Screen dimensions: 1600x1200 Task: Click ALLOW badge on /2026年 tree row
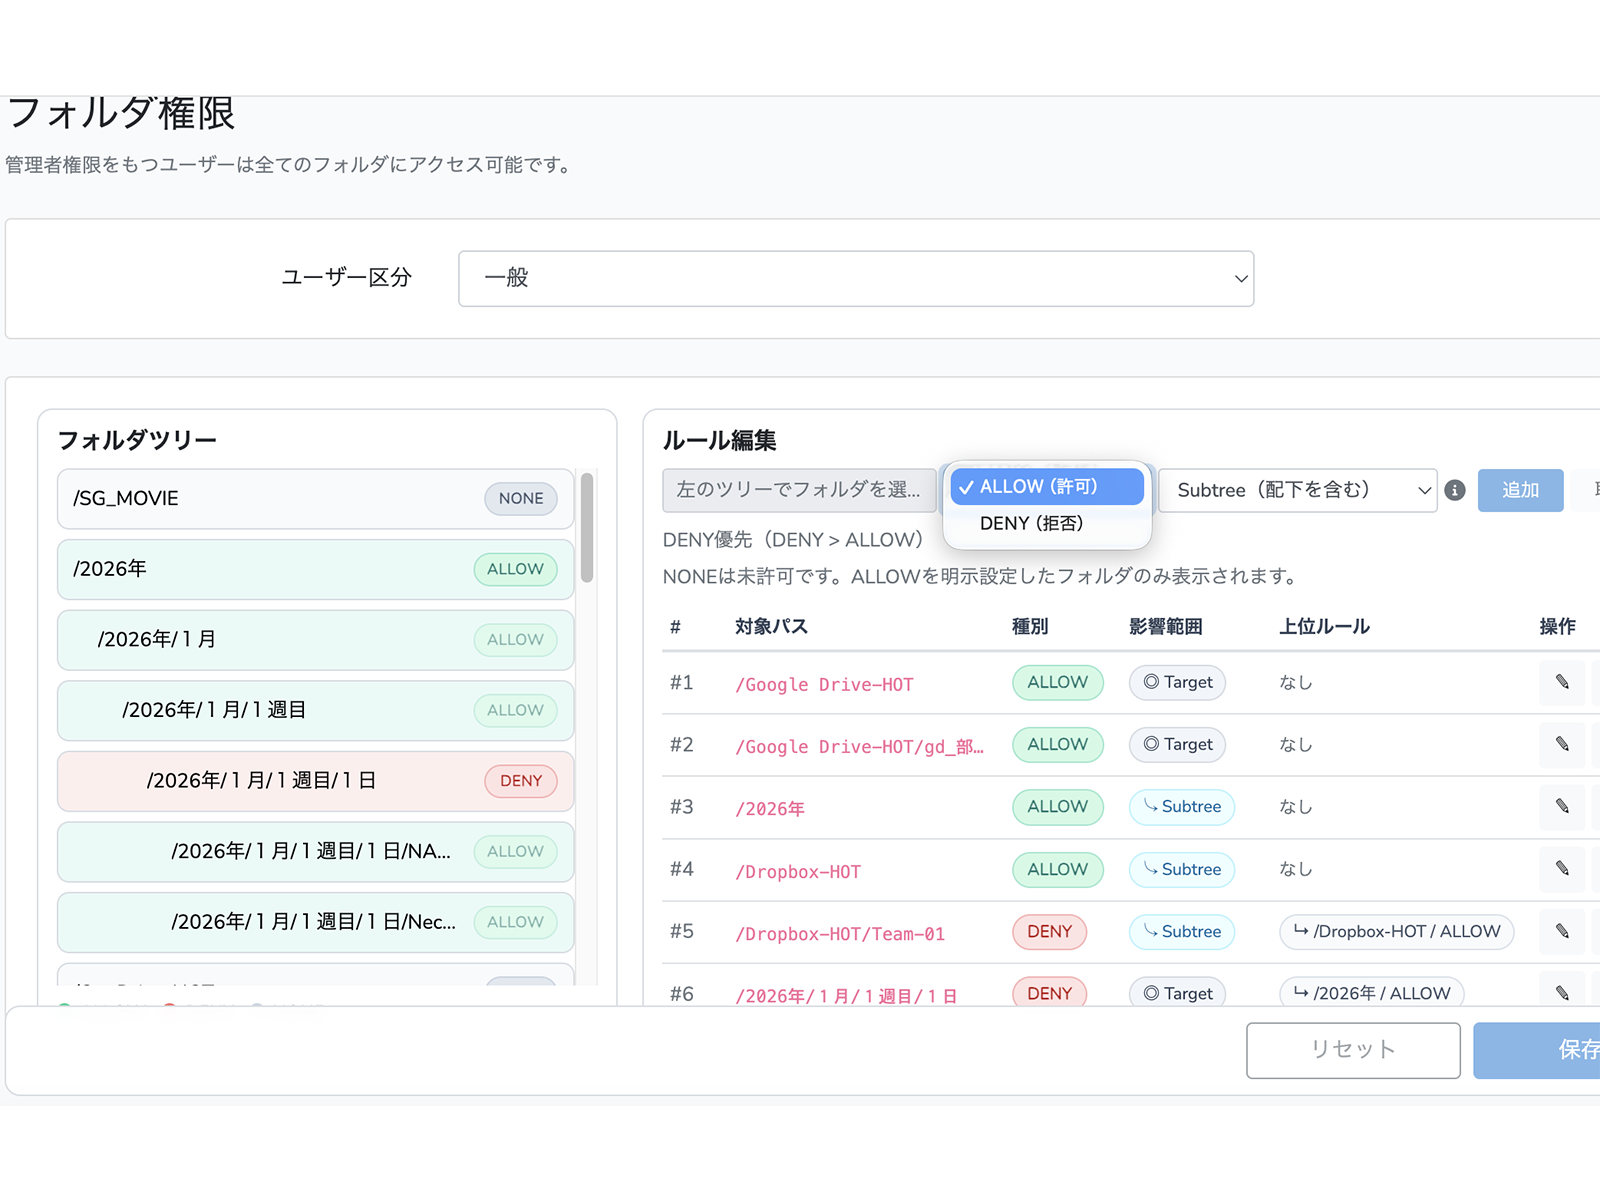(x=515, y=569)
